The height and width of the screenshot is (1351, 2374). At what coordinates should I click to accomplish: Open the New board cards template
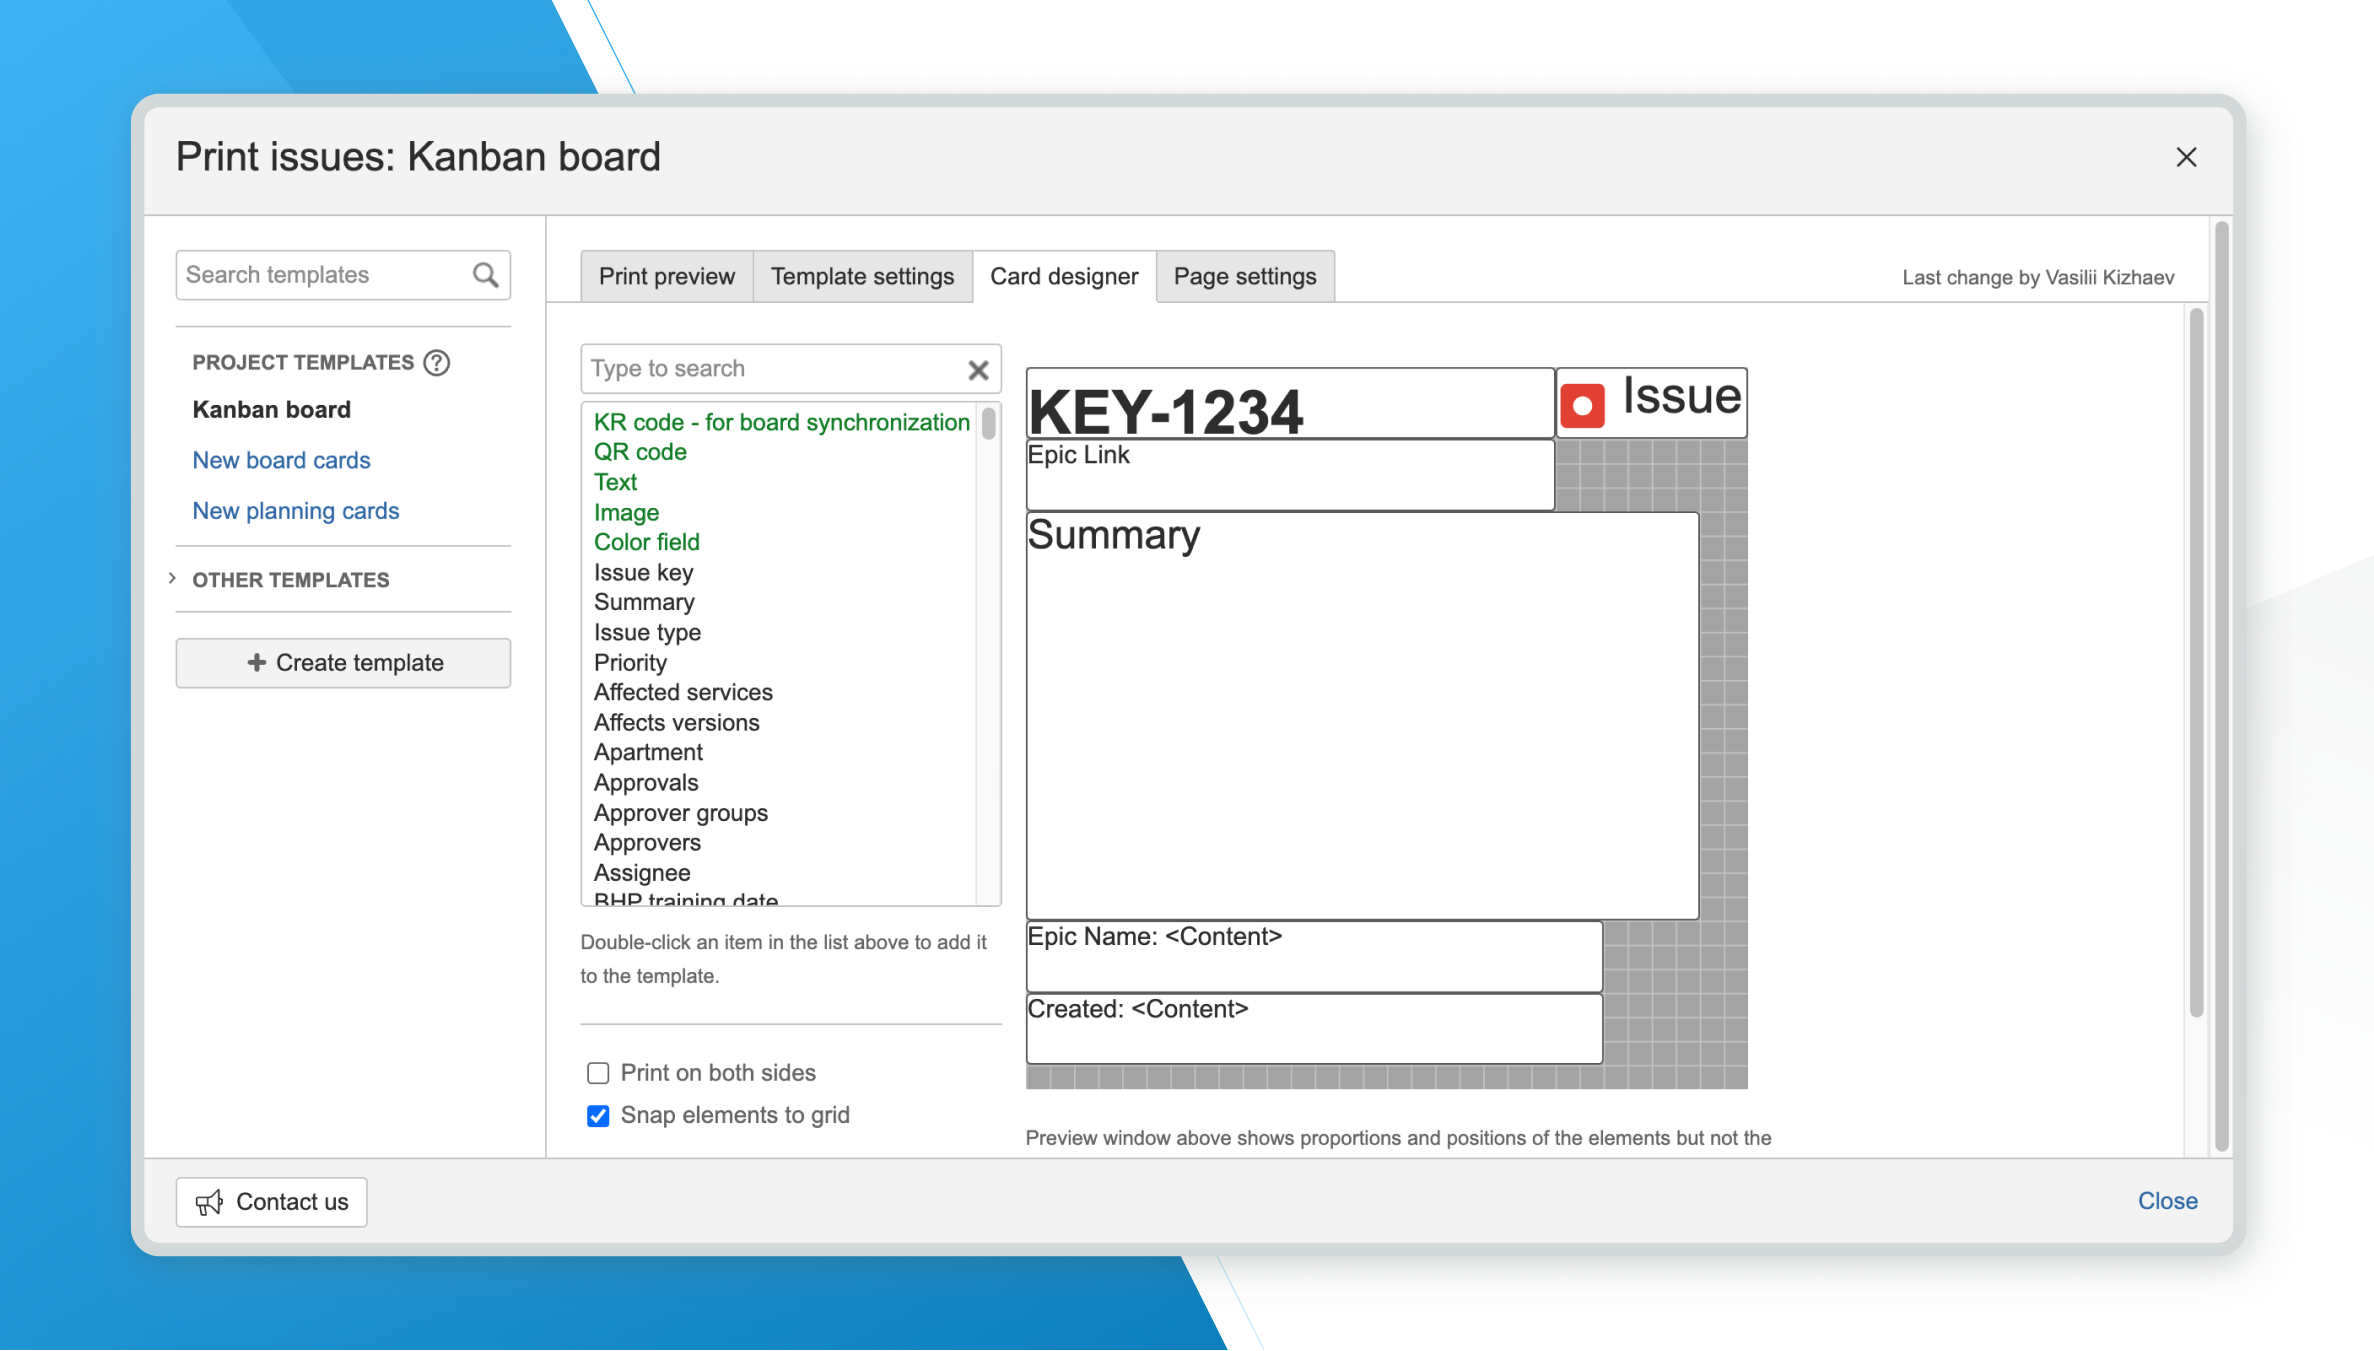click(281, 460)
